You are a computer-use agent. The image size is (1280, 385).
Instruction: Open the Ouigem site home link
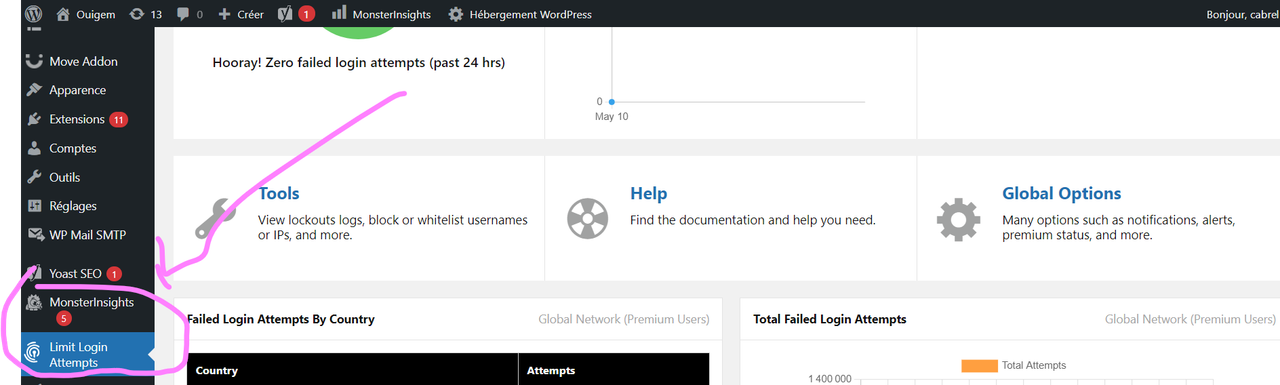(x=86, y=14)
